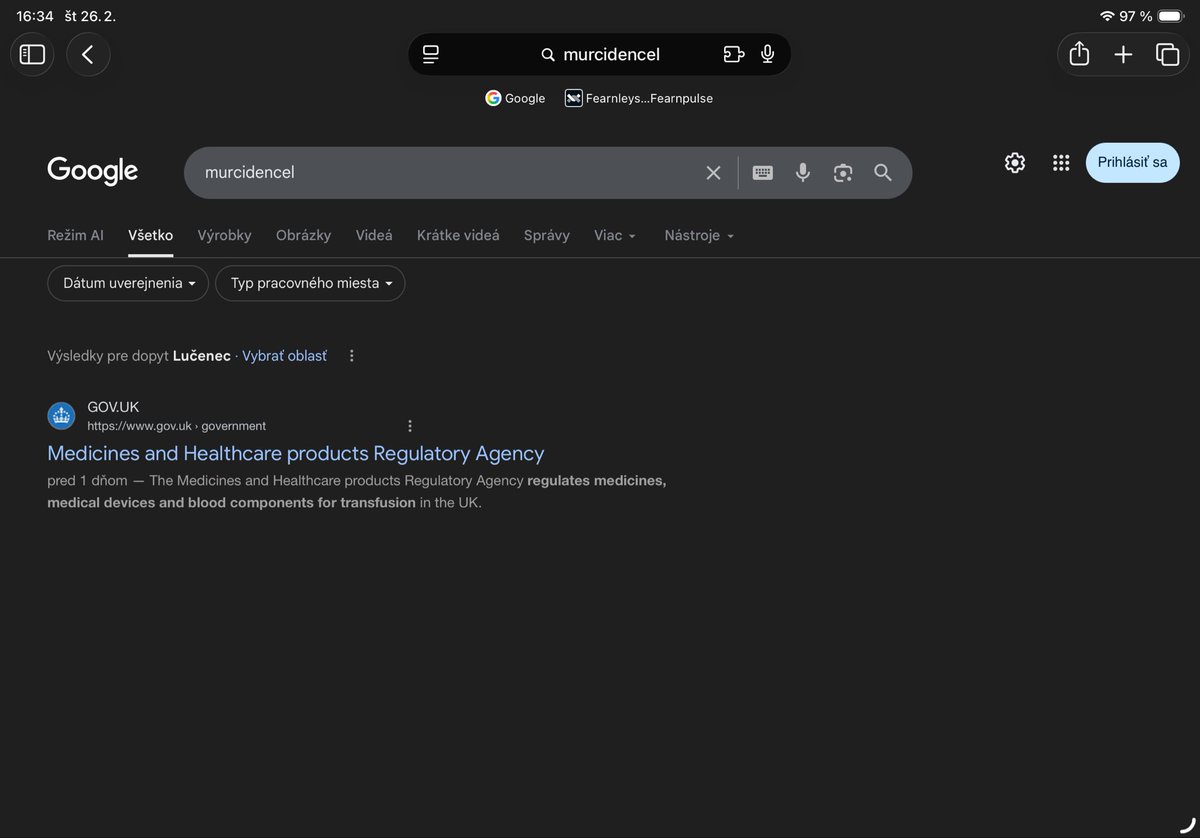Open the Dátum uverejnenia filter
This screenshot has width=1200, height=838.
[128, 283]
